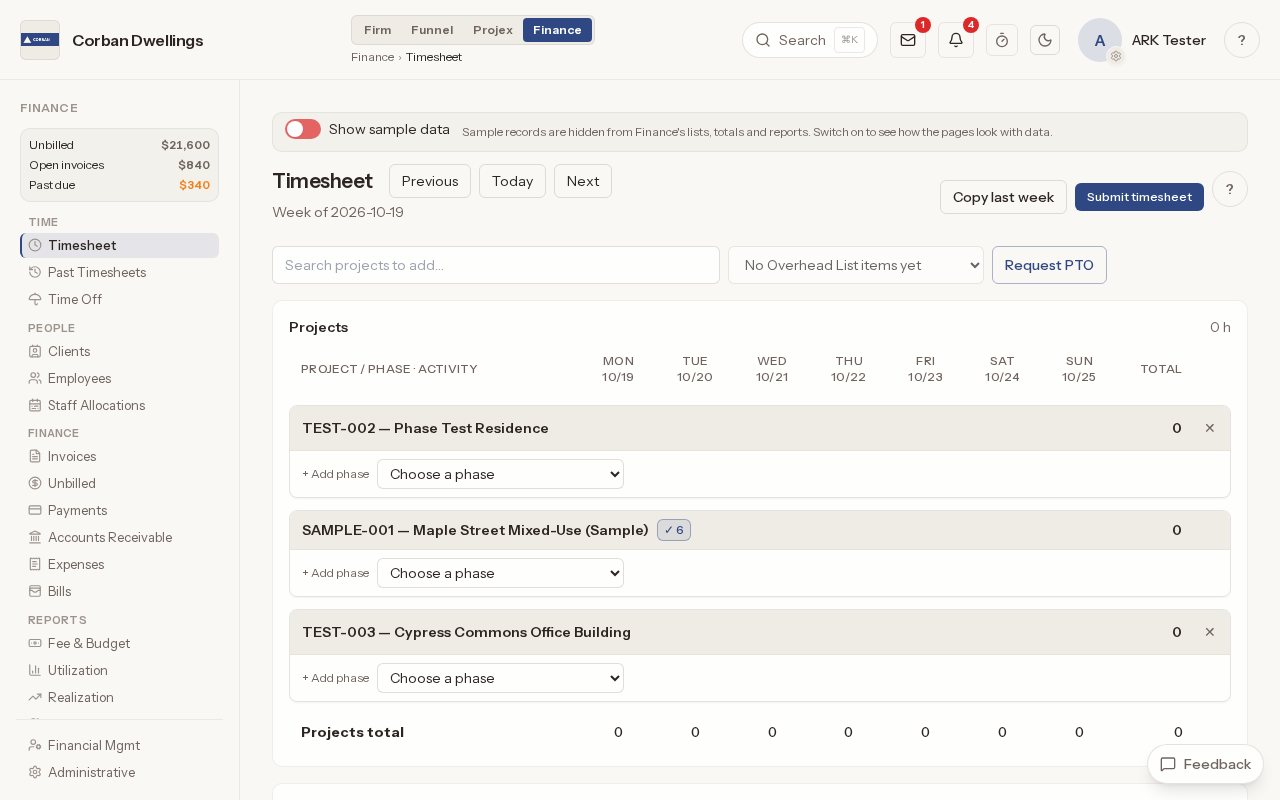Open Time Off in sidebar
This screenshot has width=1280, height=800.
click(x=119, y=299)
